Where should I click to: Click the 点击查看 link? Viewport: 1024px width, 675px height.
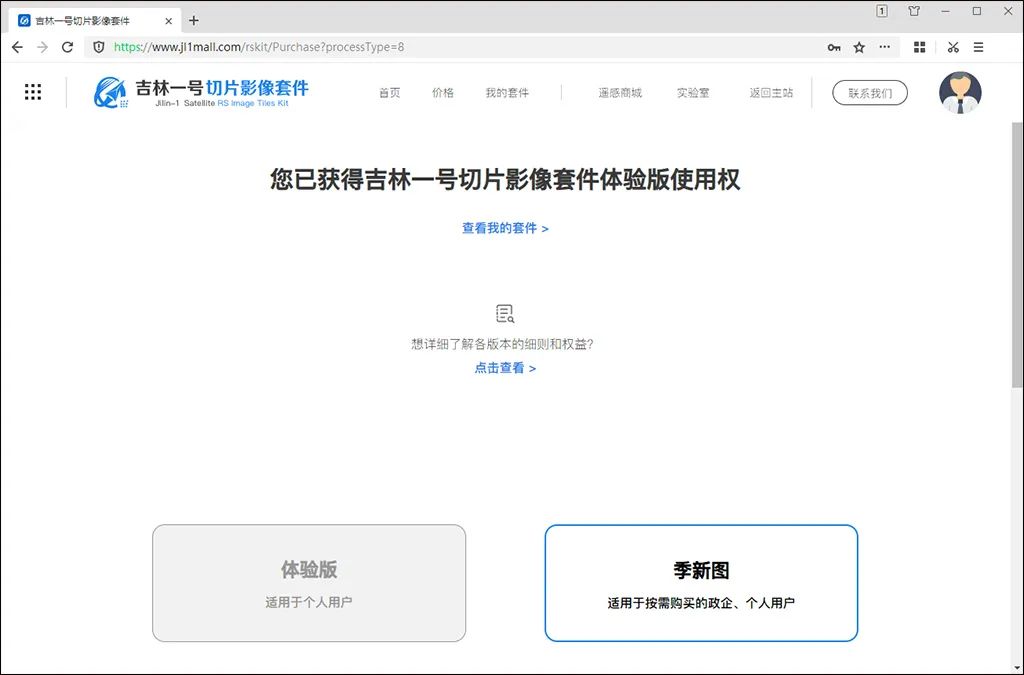[x=505, y=368]
